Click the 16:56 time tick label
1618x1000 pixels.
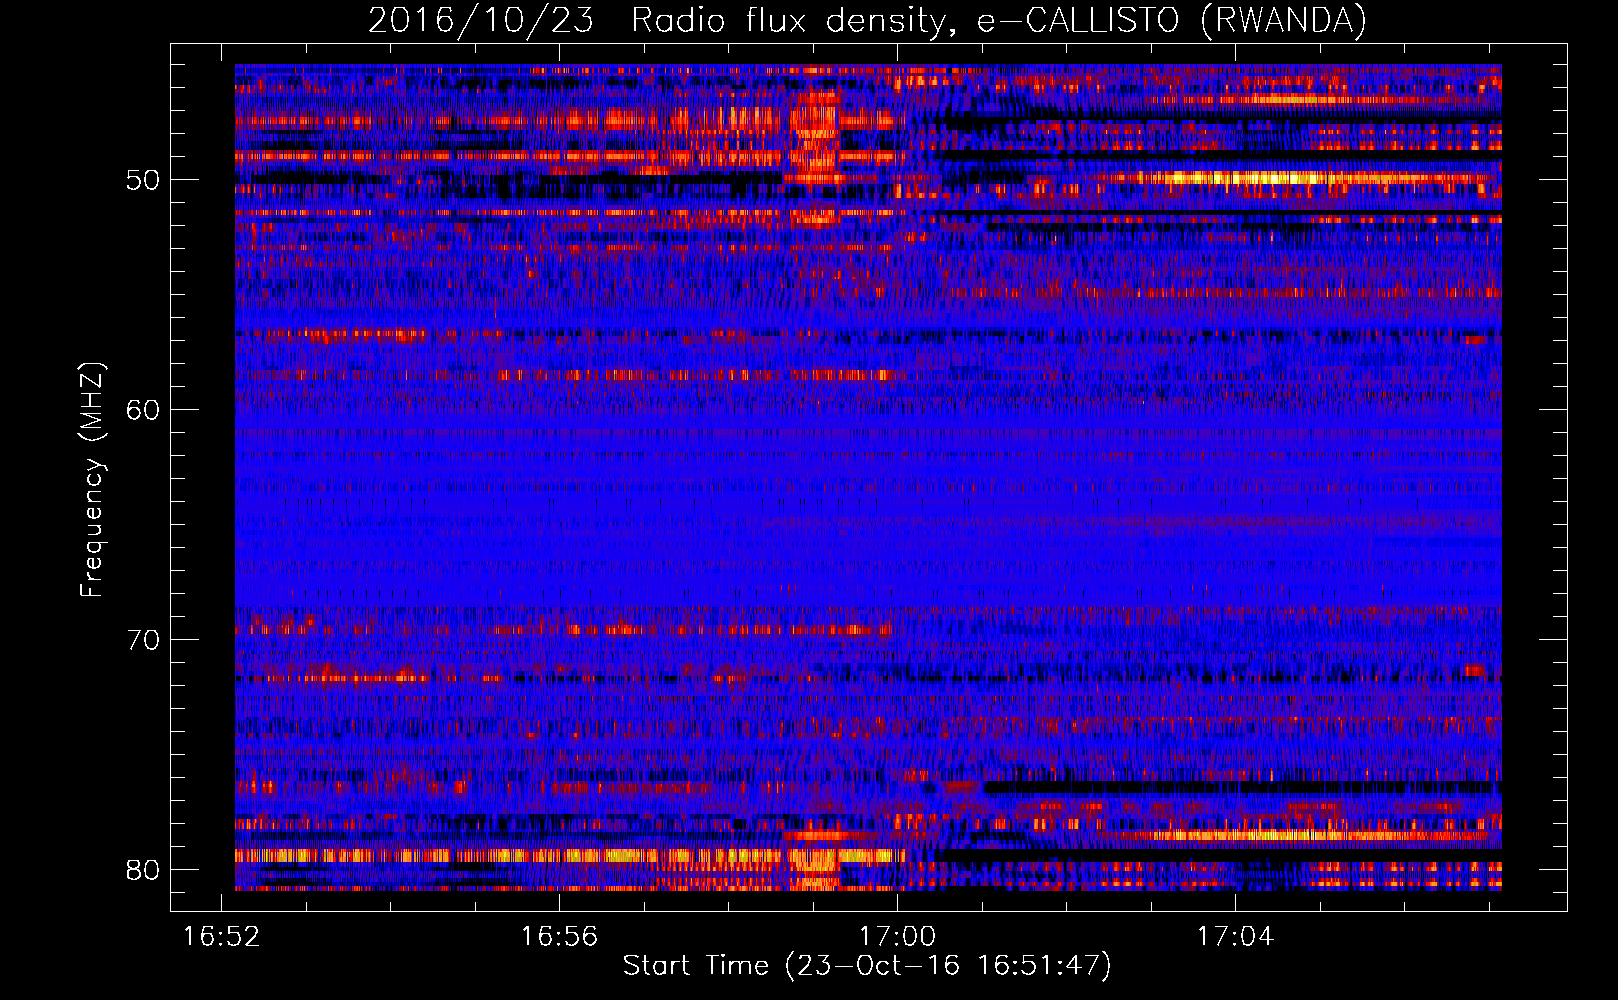[560, 937]
